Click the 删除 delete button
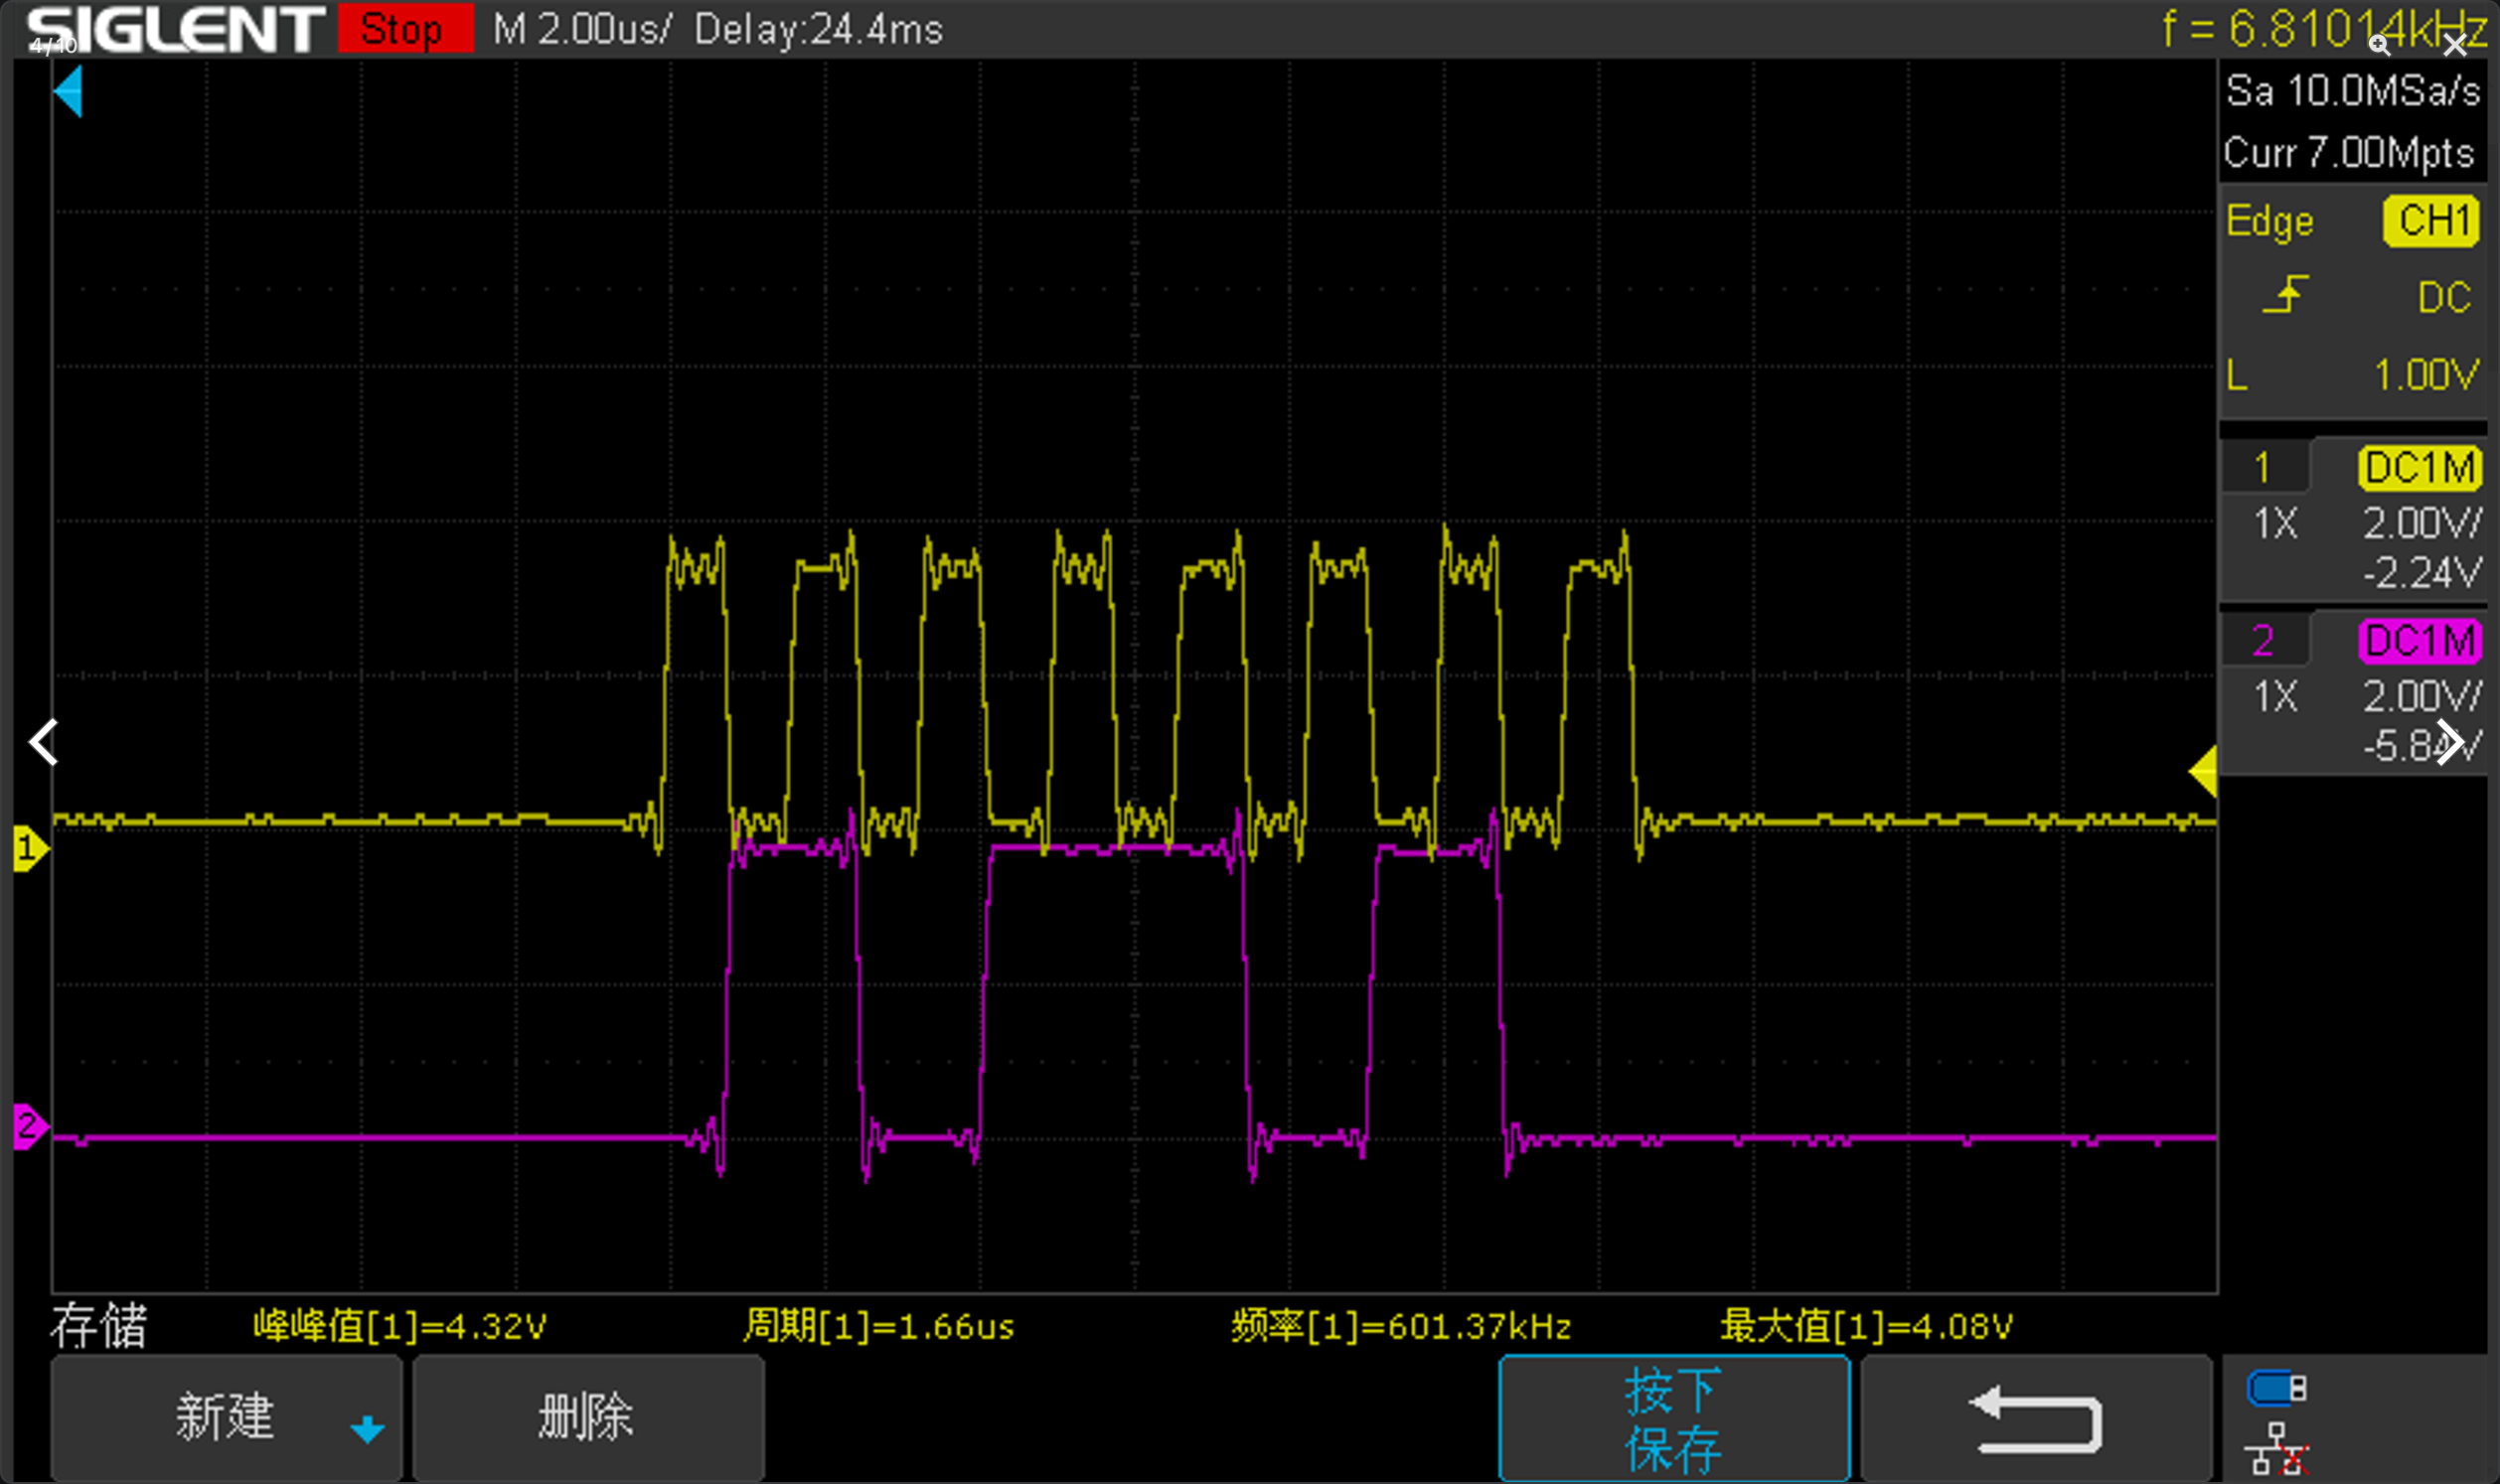Viewport: 2500px width, 1484px height. [x=588, y=1418]
